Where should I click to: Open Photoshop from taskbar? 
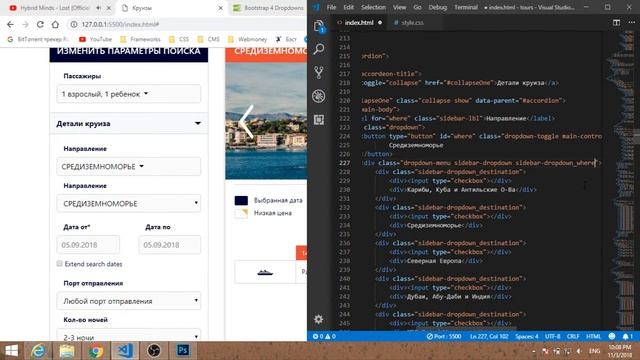pos(183,351)
